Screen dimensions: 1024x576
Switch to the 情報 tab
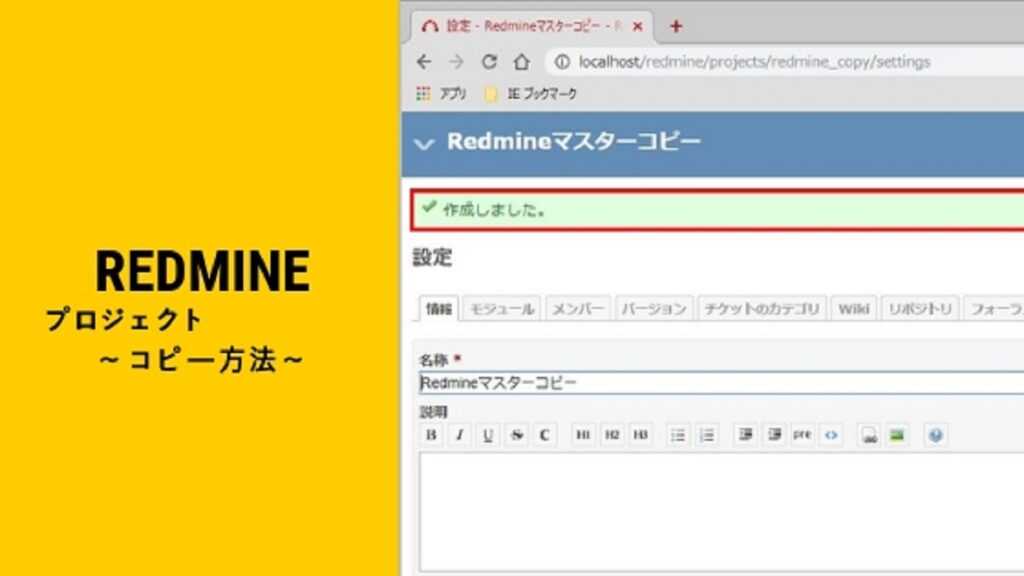pyautogui.click(x=439, y=309)
